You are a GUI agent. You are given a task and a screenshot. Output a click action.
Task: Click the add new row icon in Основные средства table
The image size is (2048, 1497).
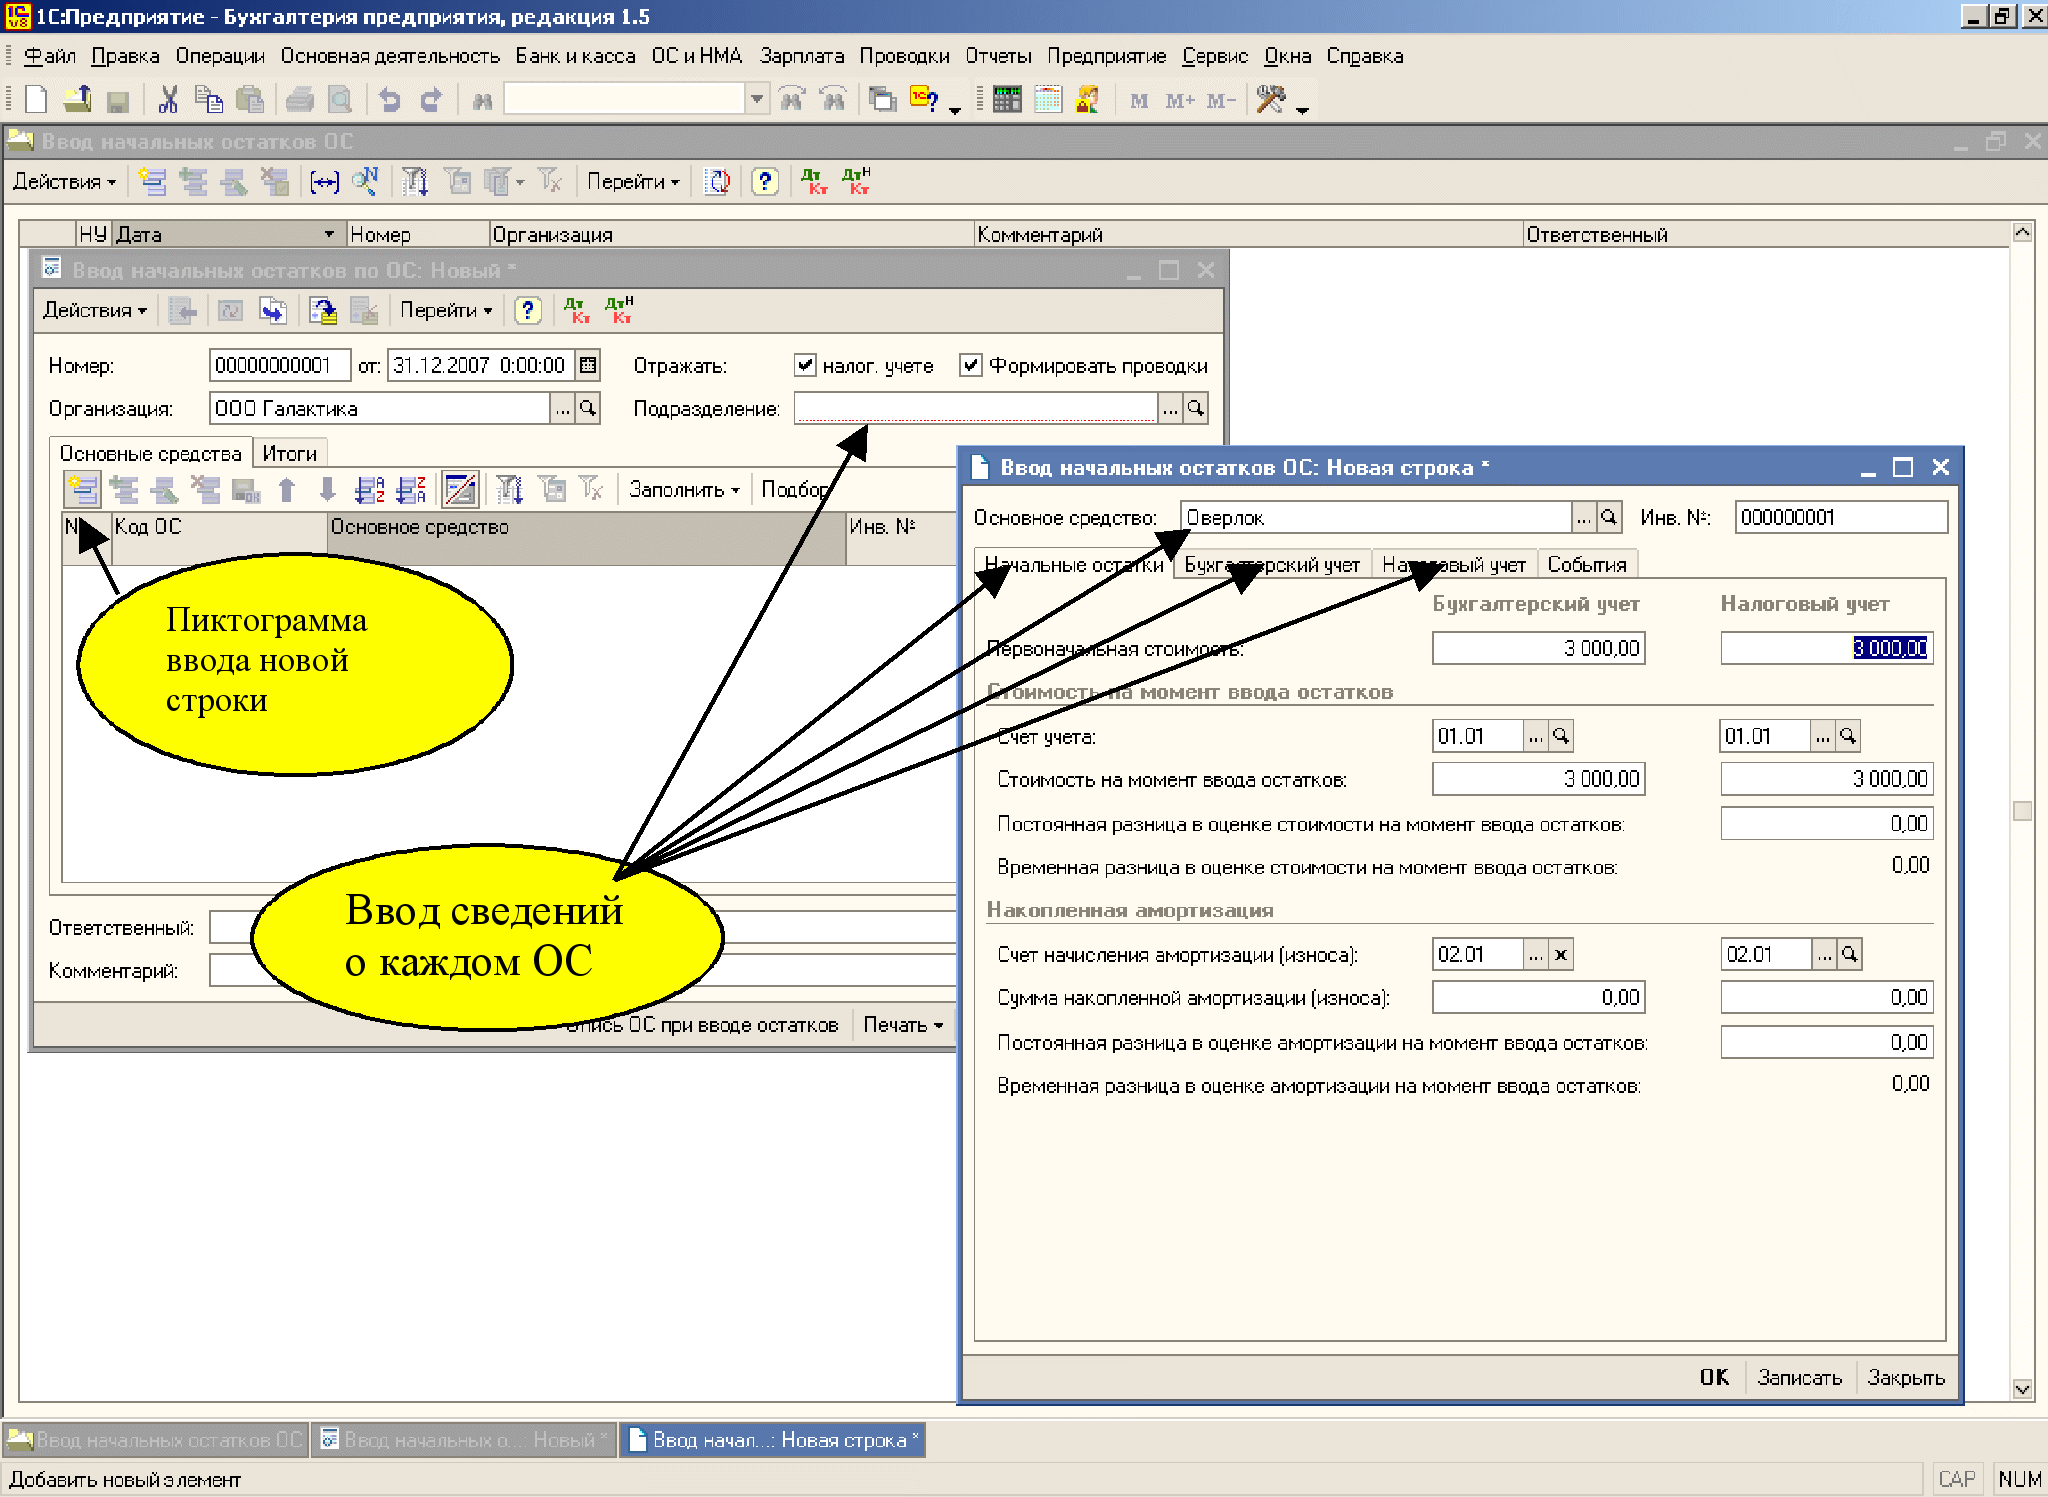82,489
